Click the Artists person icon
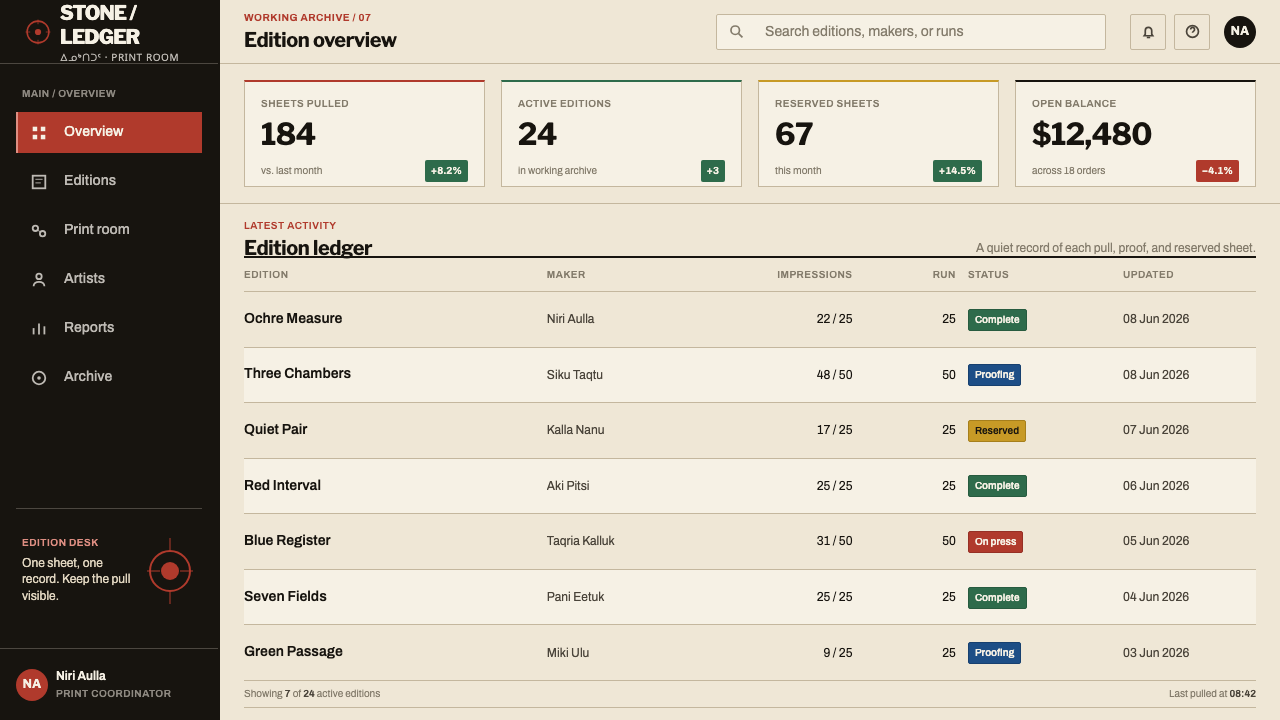Viewport: 1280px width, 720px height. (39, 279)
